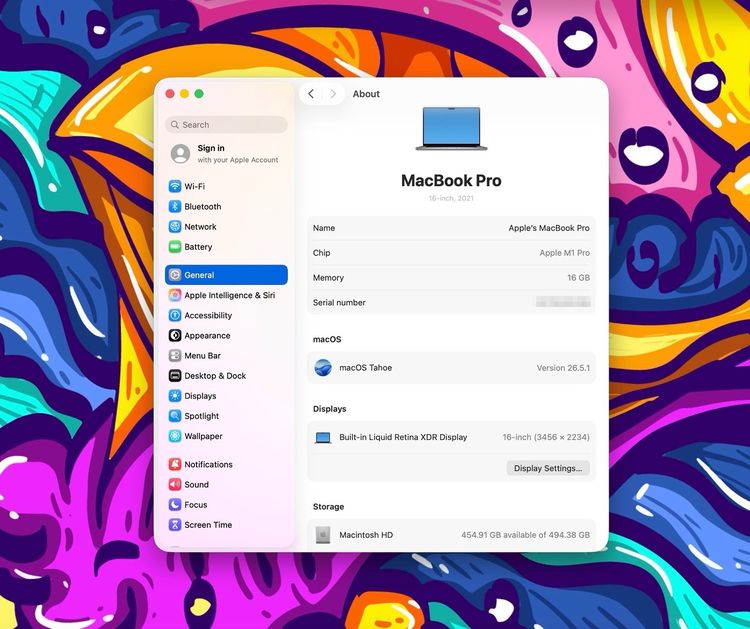
Task: Click the Displays sun icon
Action: click(175, 395)
